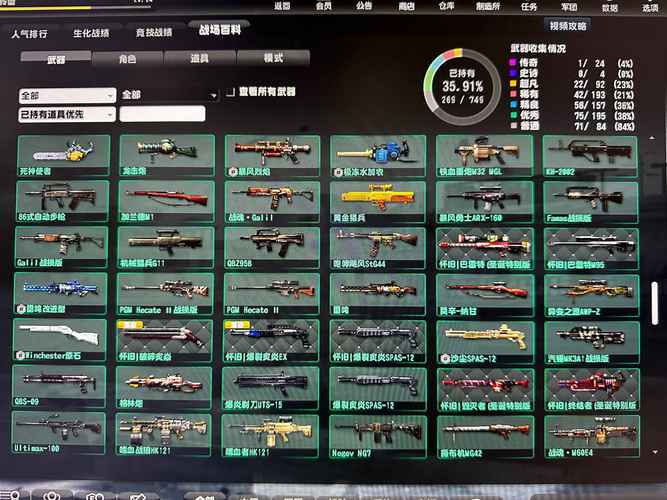Select the red 加兰德M1 rifle card
Viewport: 667px width, 500px height.
pos(167,202)
